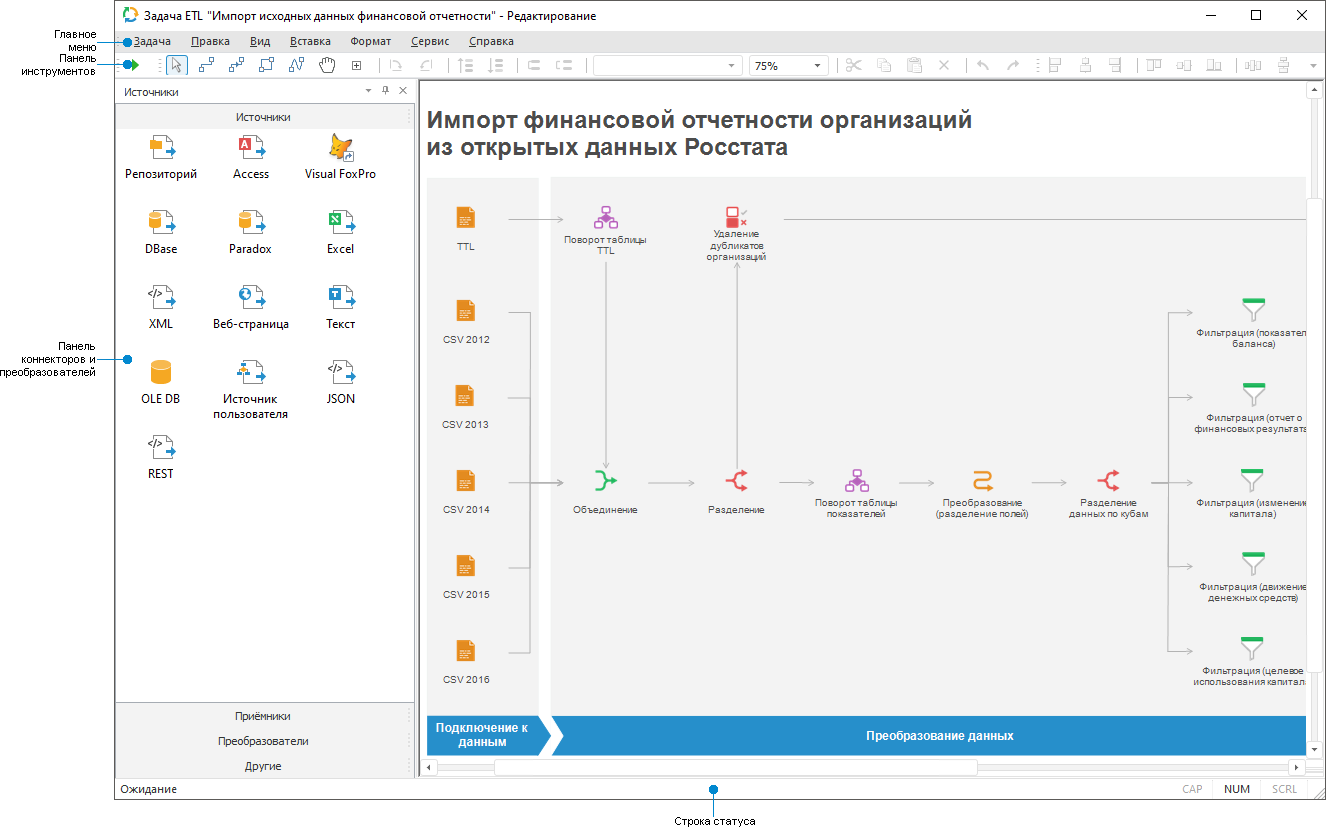This screenshot has height=827, width=1326.
Task: Open the 75% zoom level dropdown
Action: [x=817, y=64]
